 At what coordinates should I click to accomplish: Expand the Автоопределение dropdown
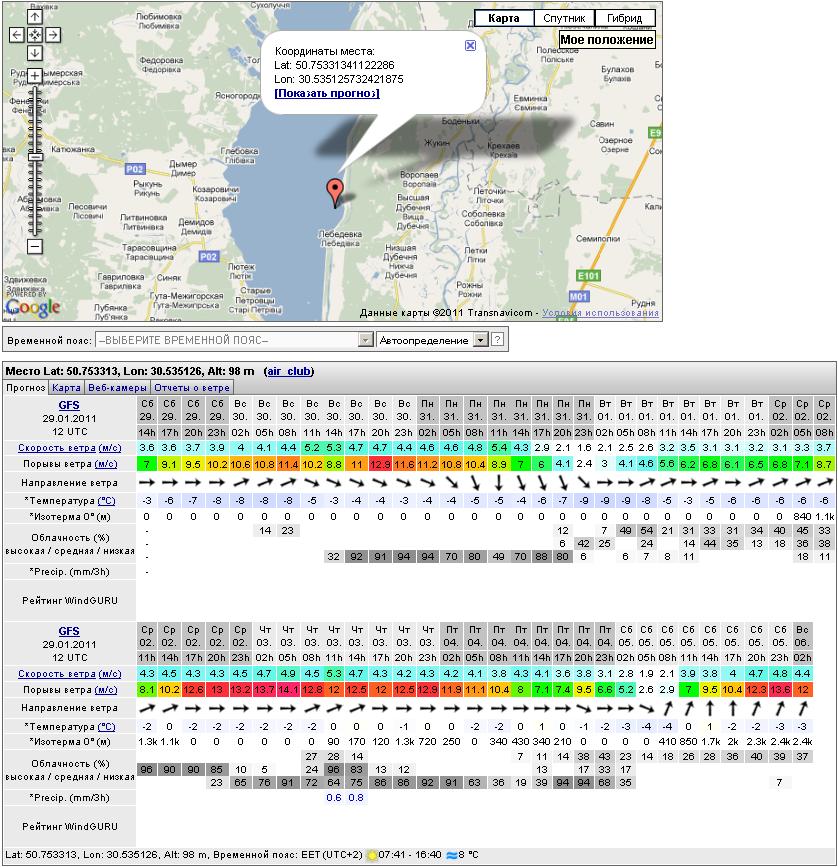(x=480, y=341)
